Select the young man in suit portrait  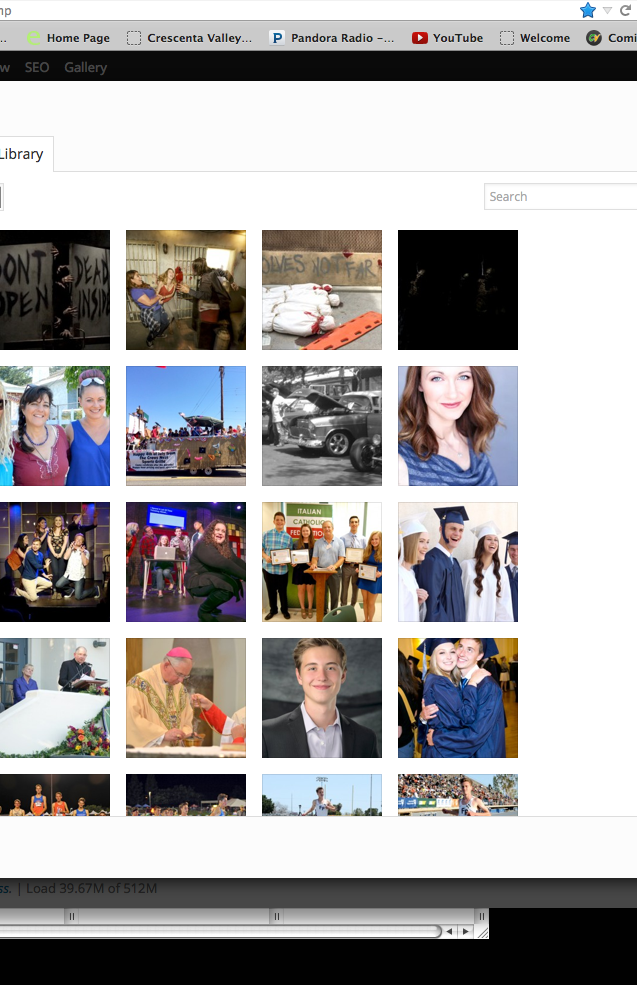pyautogui.click(x=322, y=698)
